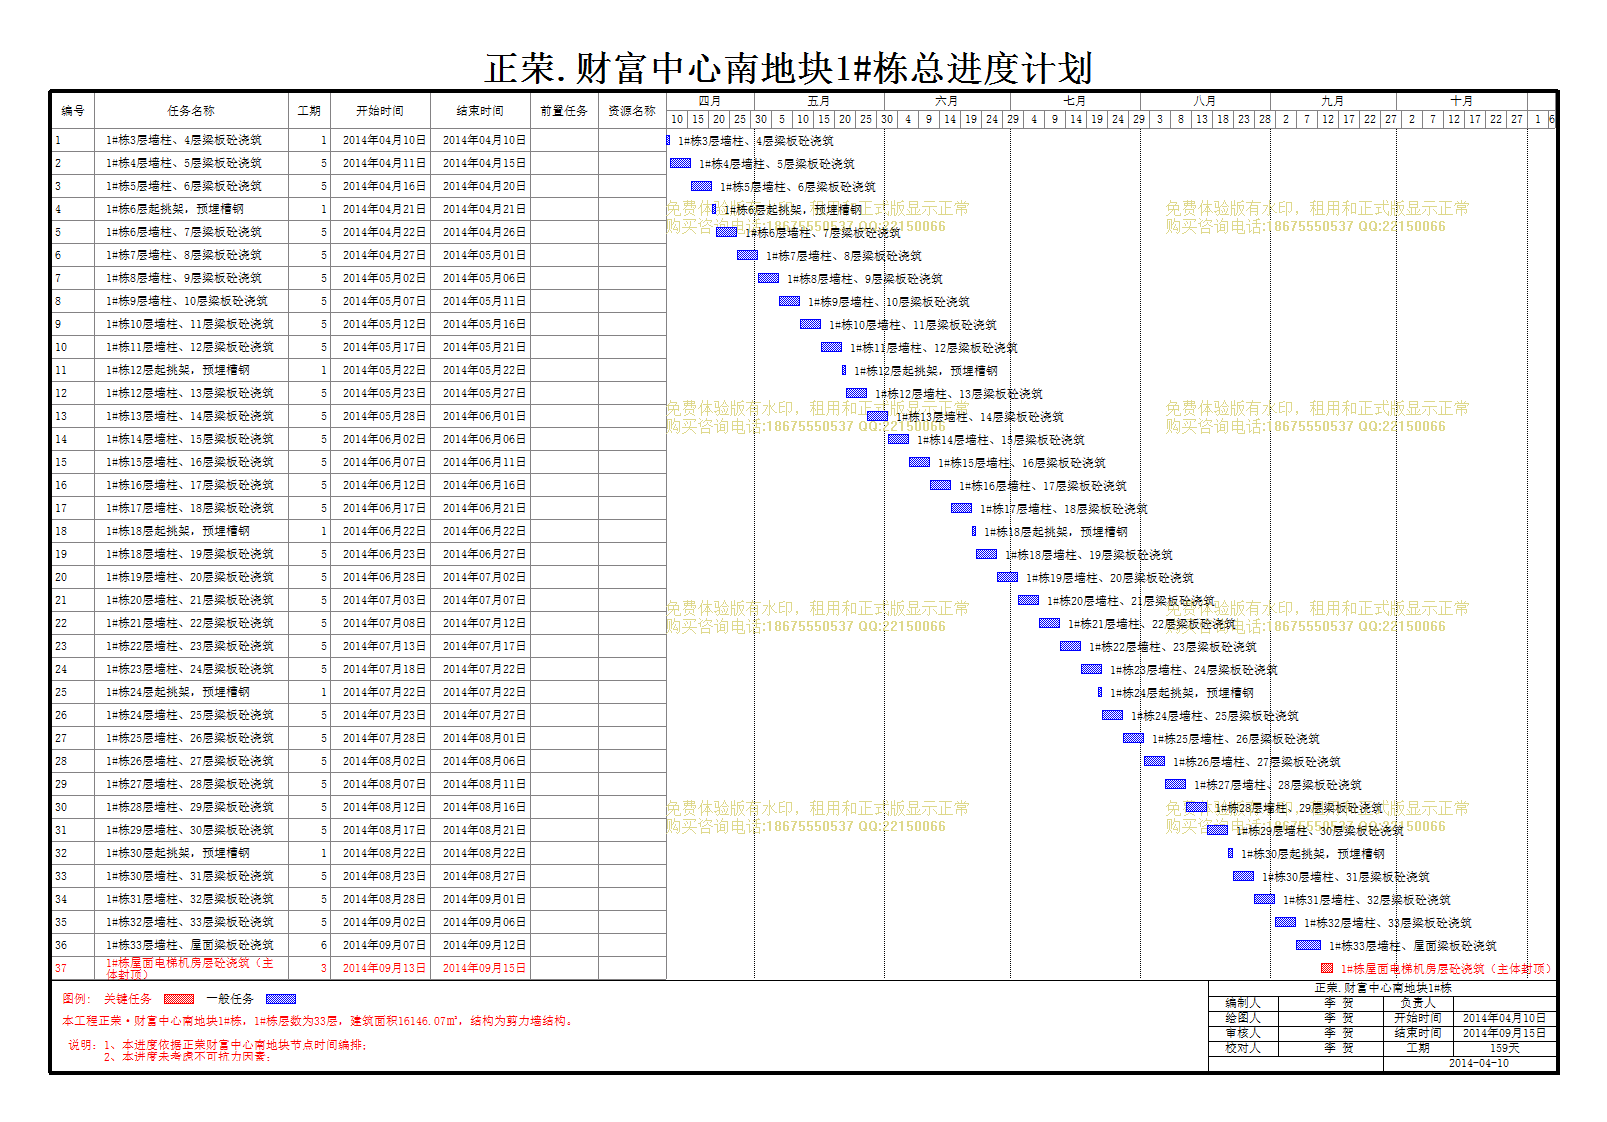1607x1122 pixels.
Task: Select the Gantt bar for 1#栋18层起挑架，预埋槽钢
Action: (x=974, y=531)
